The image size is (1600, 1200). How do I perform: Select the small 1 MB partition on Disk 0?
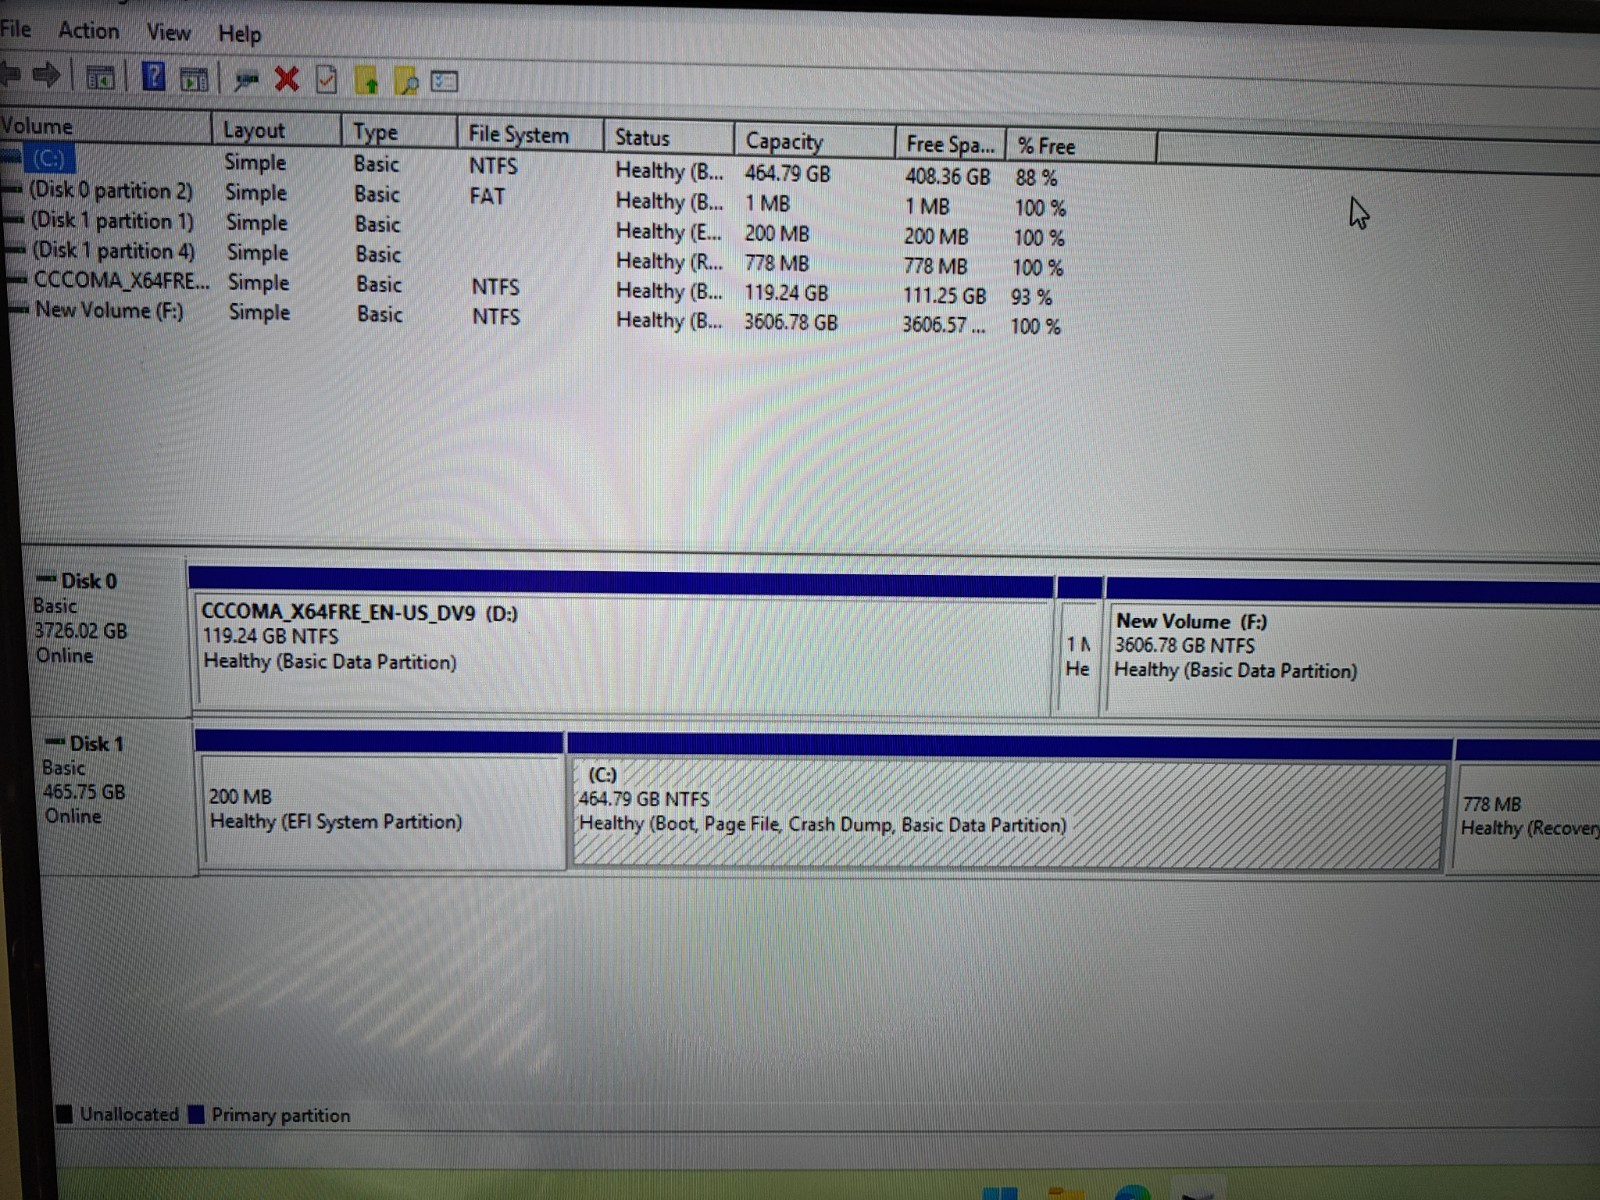pos(1078,647)
